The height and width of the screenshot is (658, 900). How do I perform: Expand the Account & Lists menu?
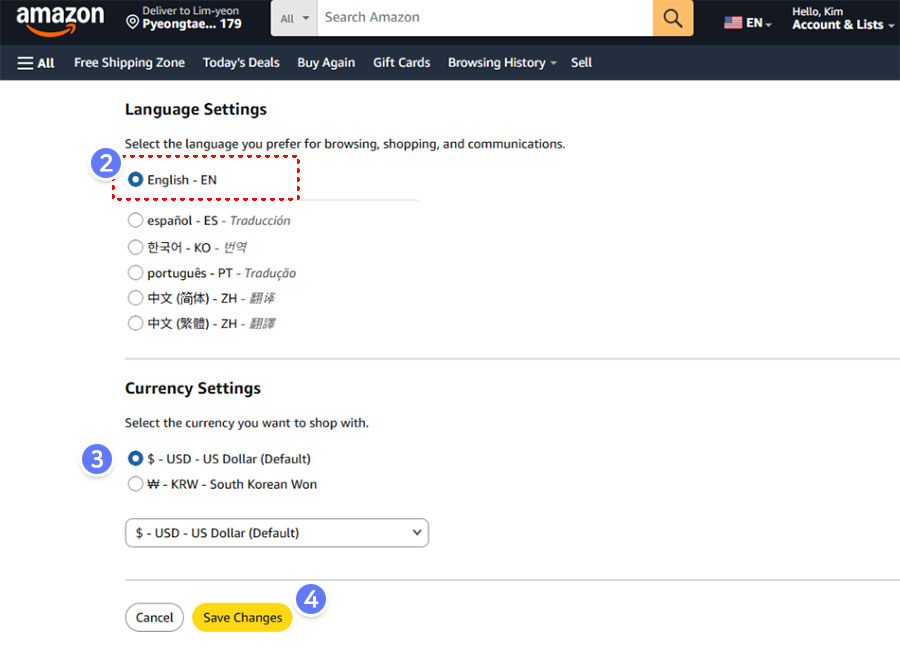point(843,24)
